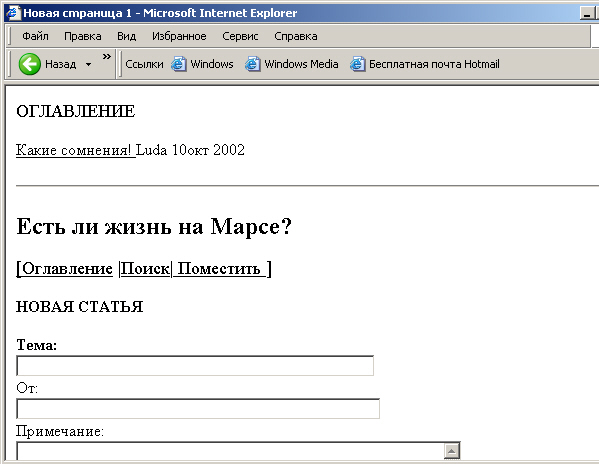
Task: Focus the Тема input field
Action: point(195,366)
